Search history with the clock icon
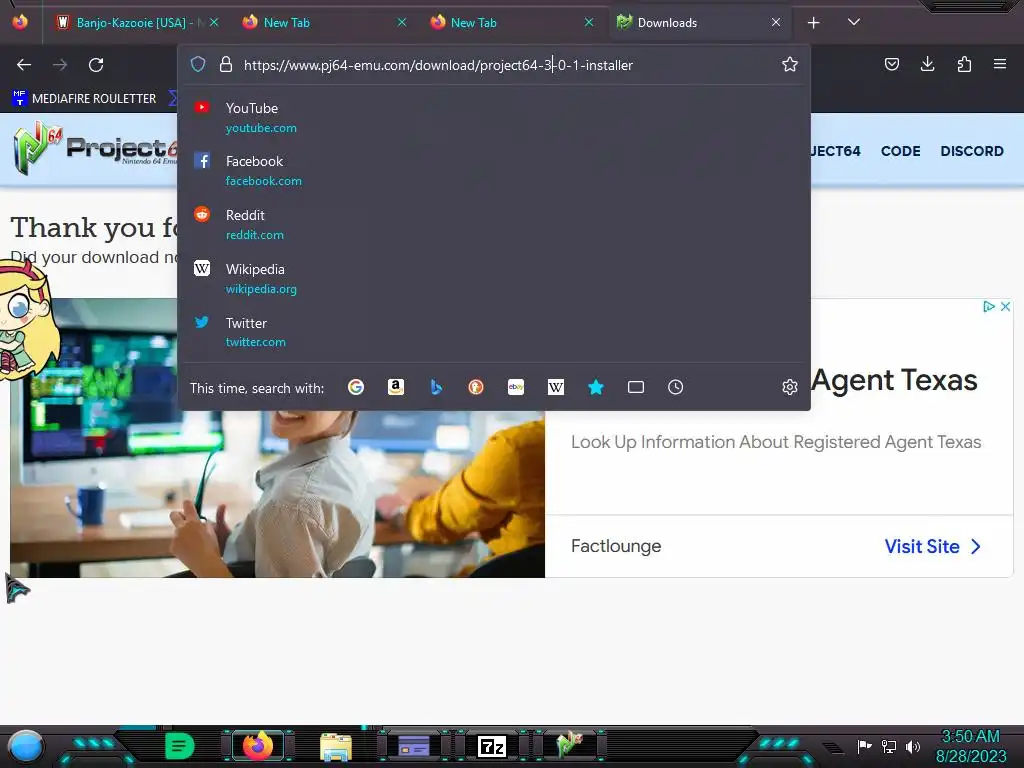The height and width of the screenshot is (768, 1024). (675, 387)
